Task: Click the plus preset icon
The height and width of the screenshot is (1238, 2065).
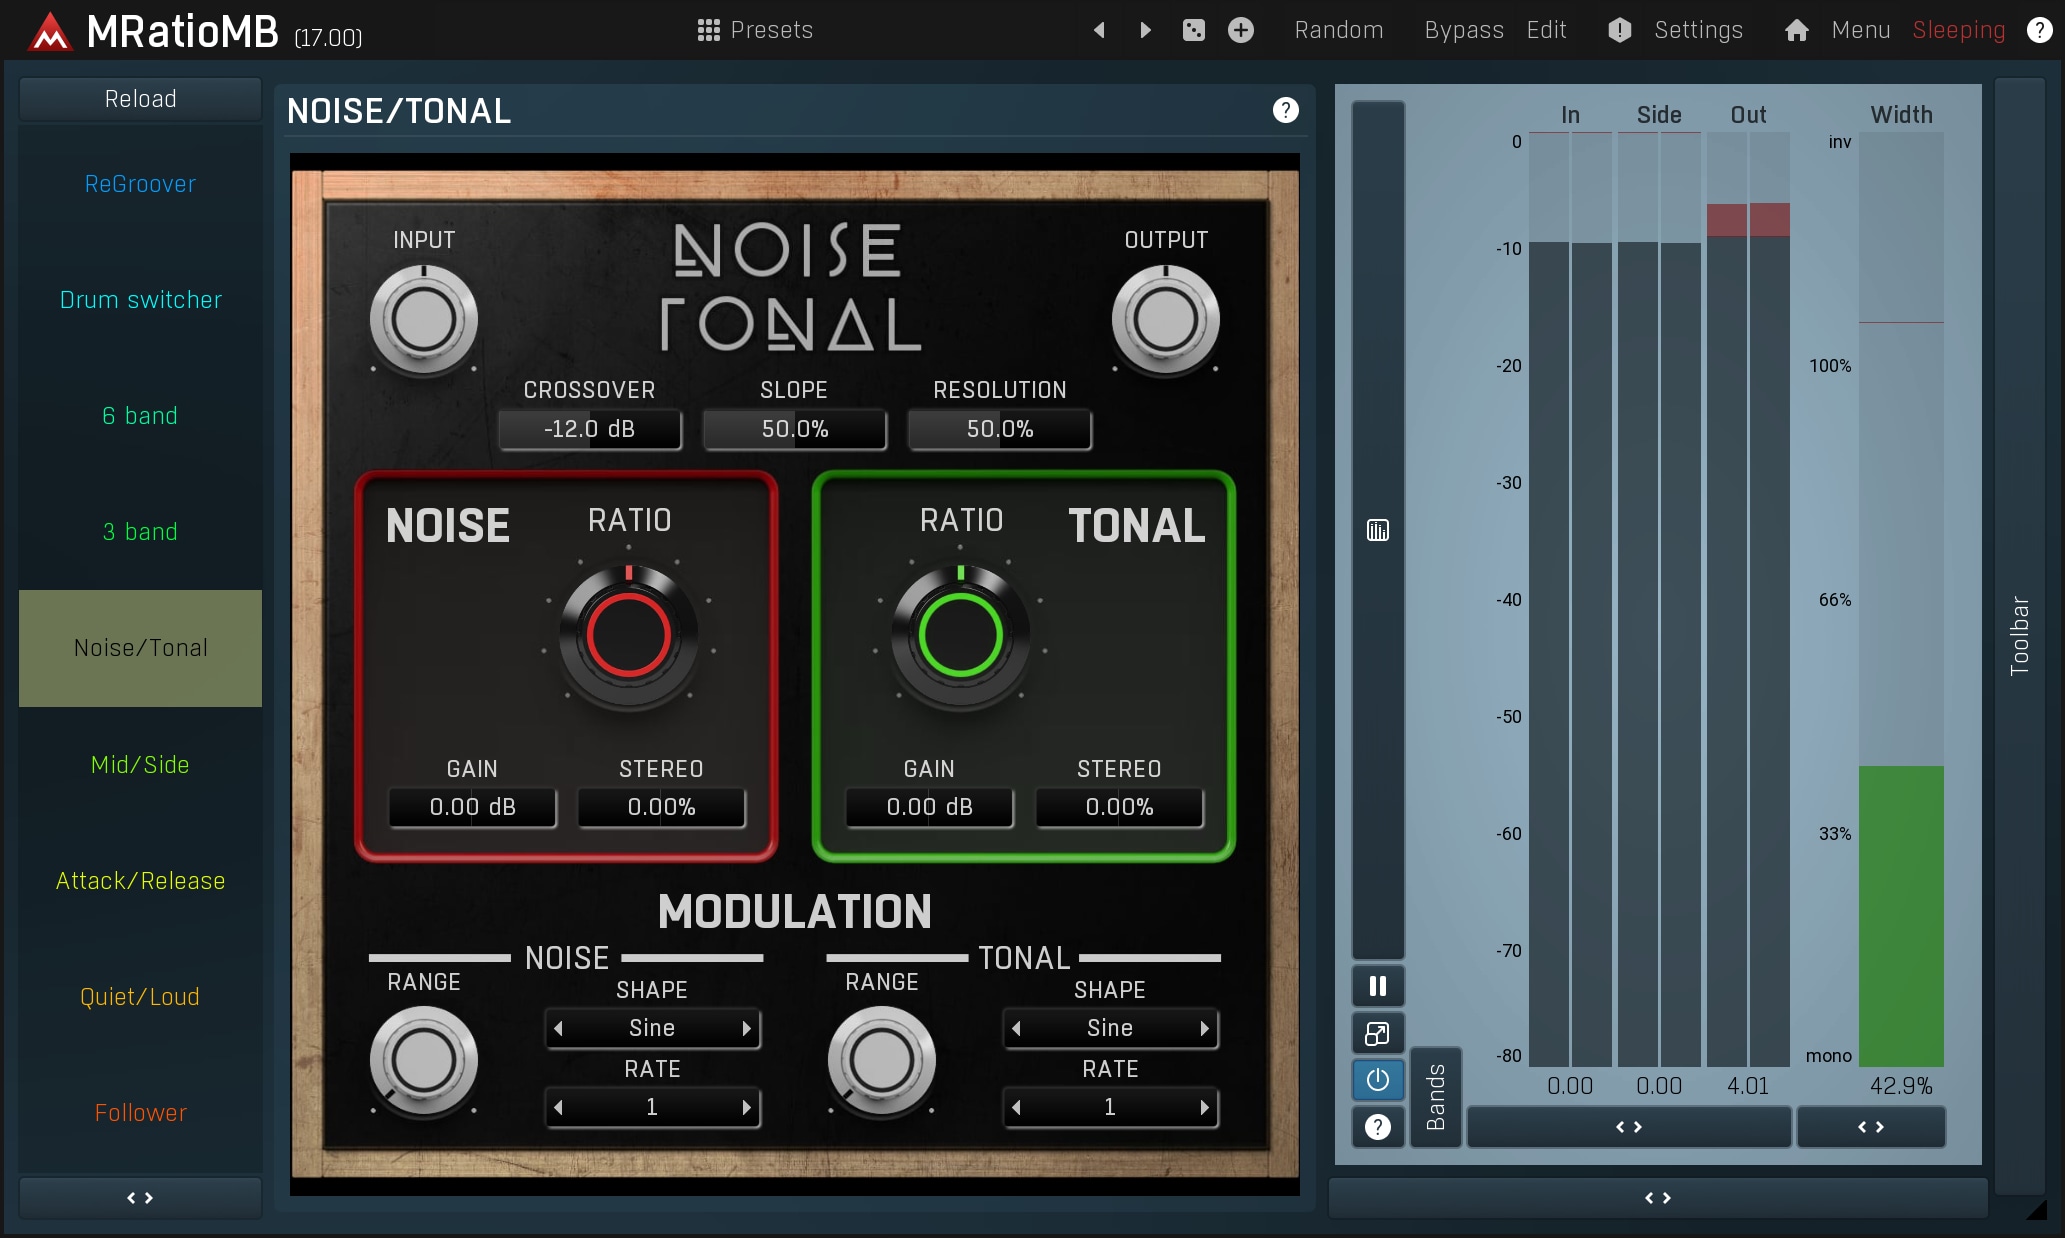Action: [x=1240, y=30]
